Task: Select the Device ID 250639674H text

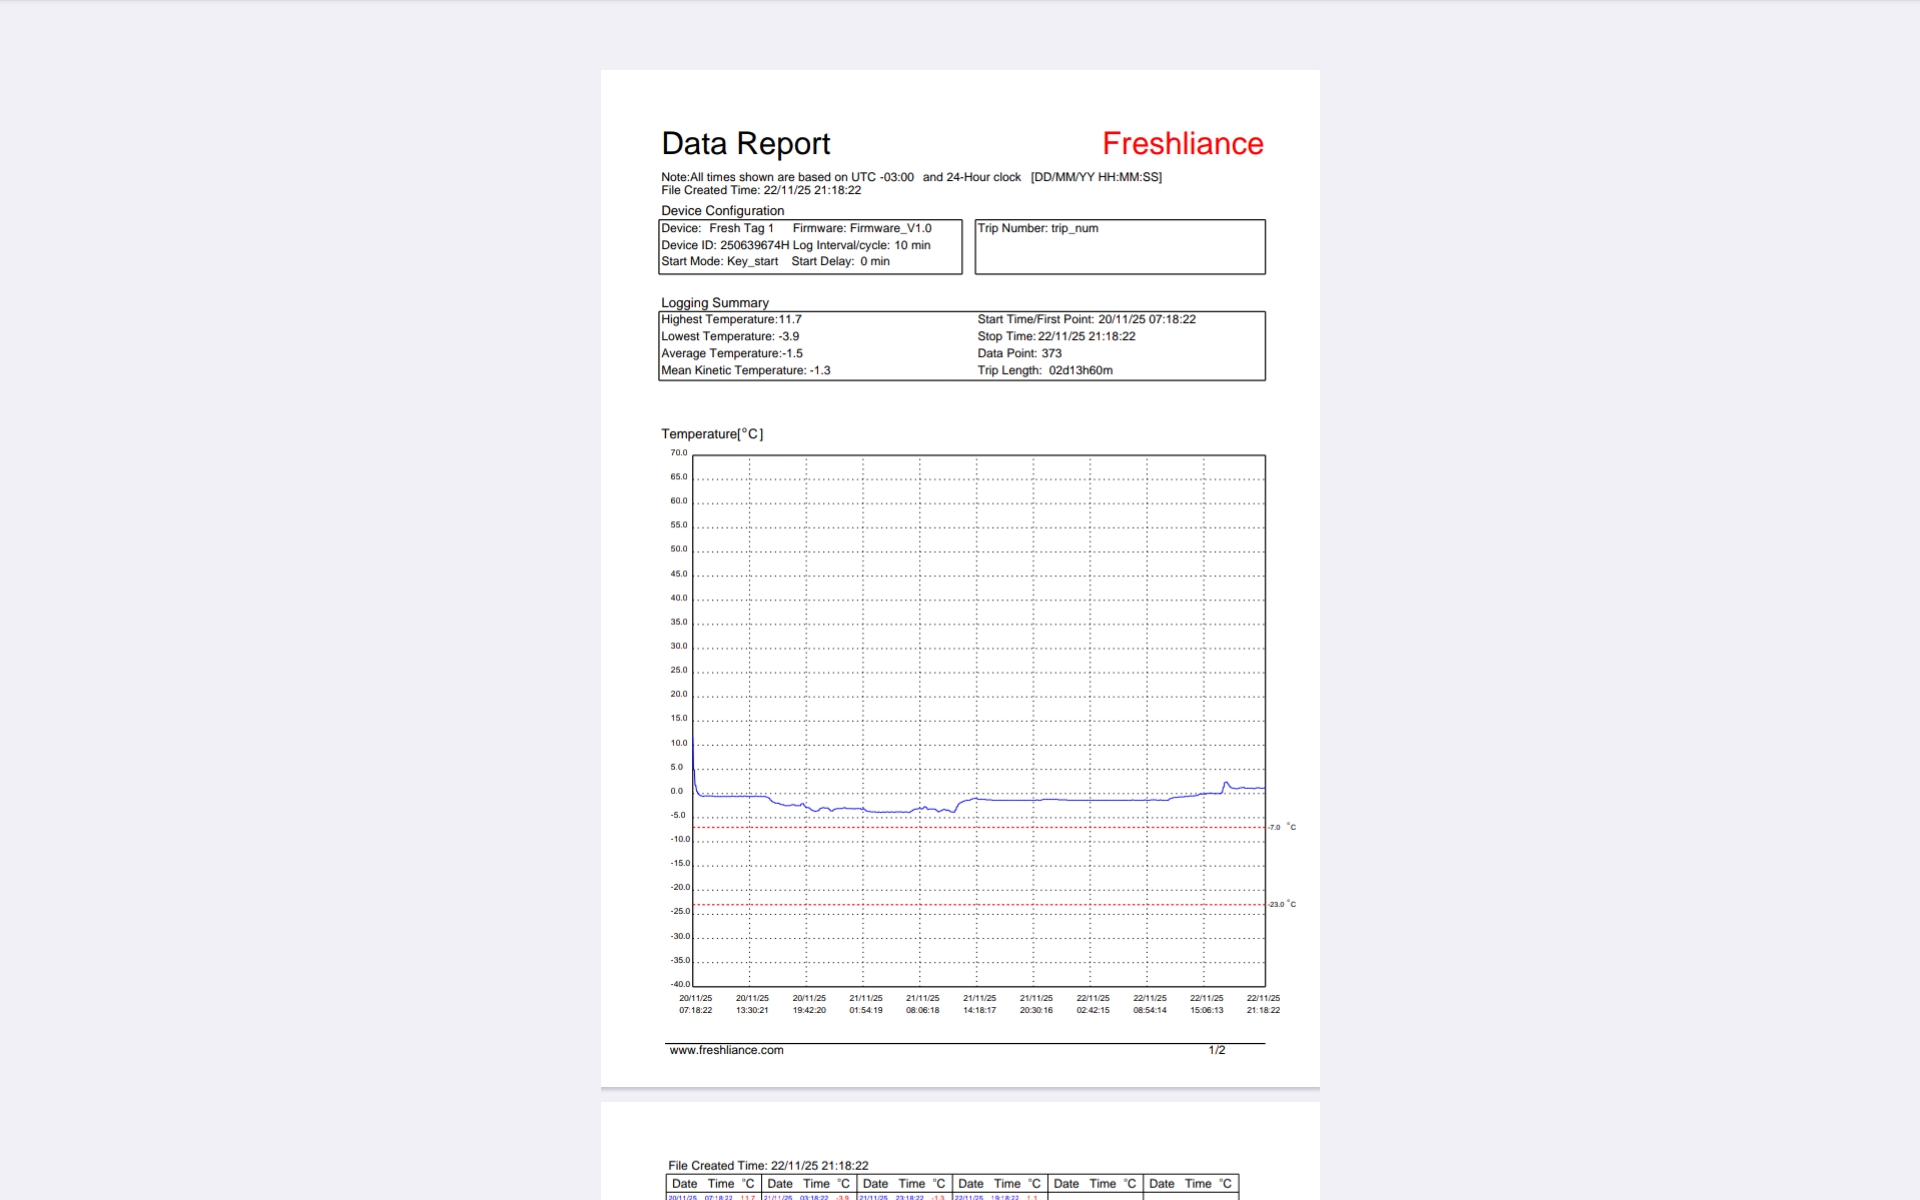Action: [x=725, y=245]
